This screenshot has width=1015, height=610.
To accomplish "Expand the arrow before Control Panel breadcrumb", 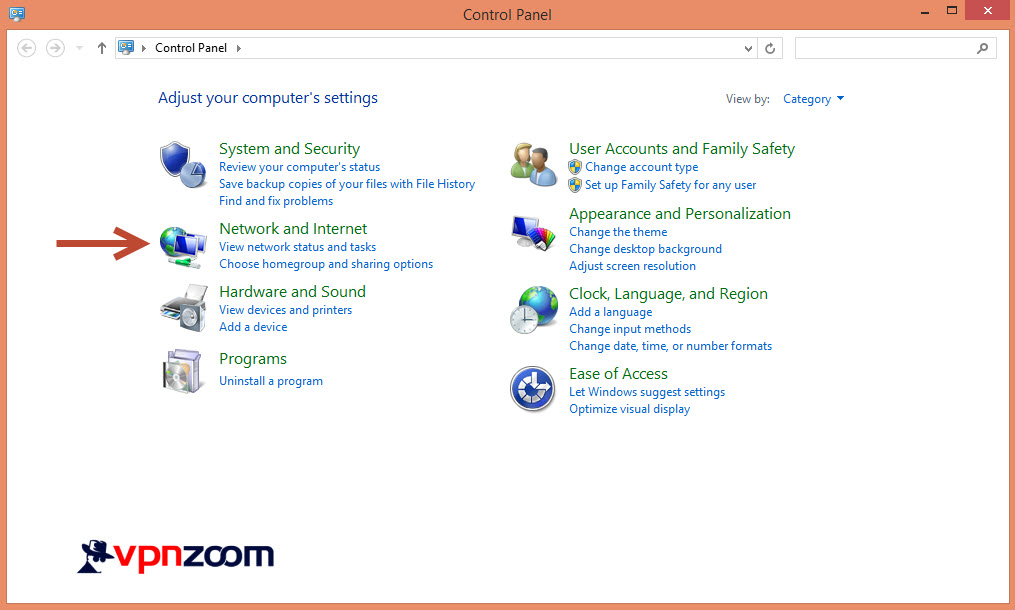I will pos(144,48).
